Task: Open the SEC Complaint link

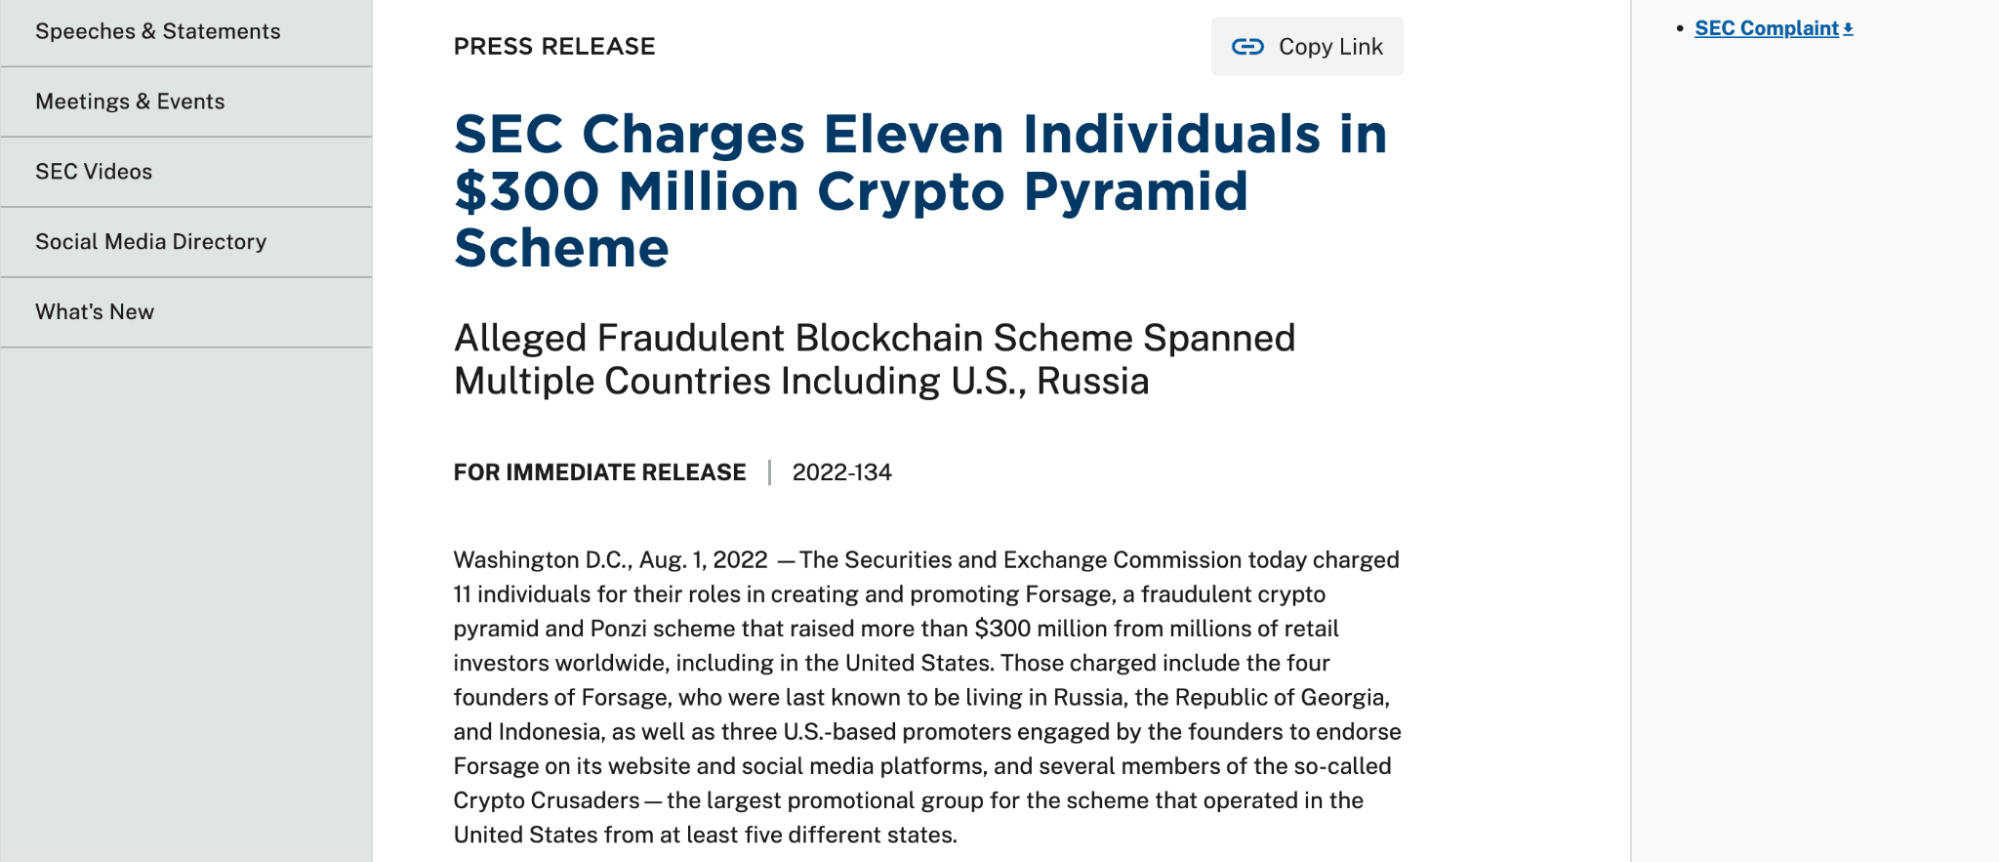Action: 1766,29
